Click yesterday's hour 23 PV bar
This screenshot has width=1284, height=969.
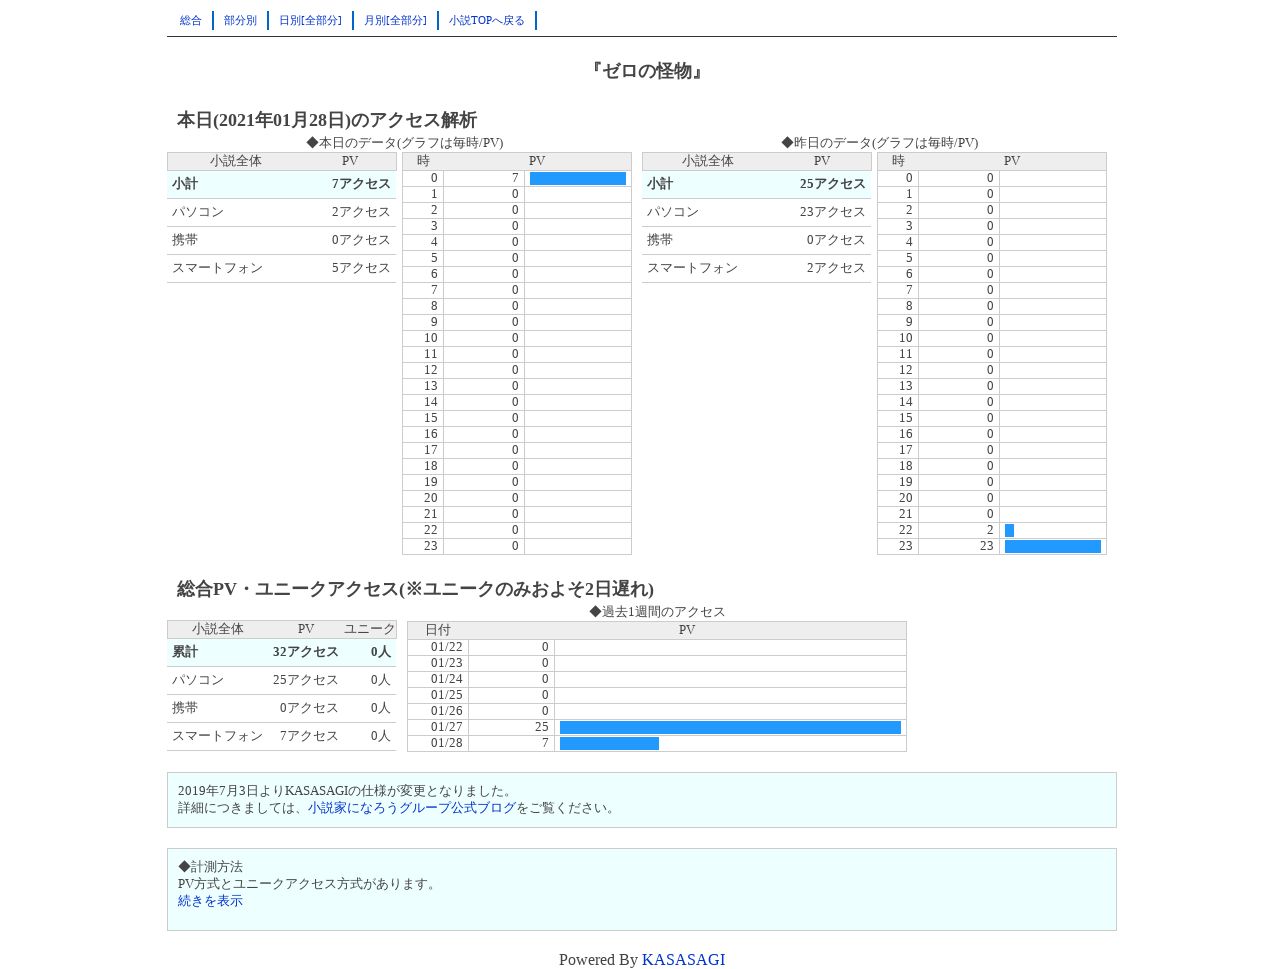coord(1053,547)
